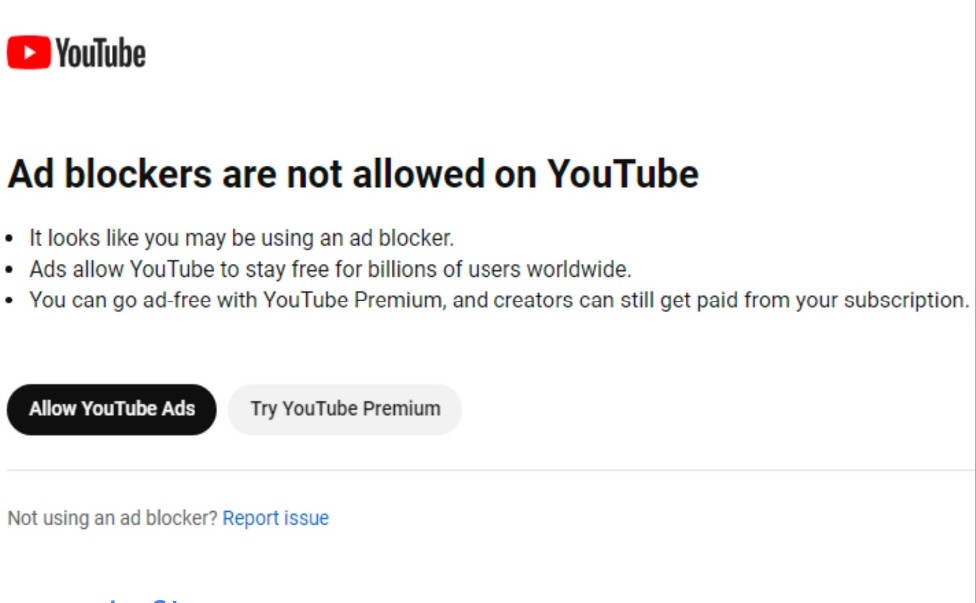Click 'YouTube Premium' within the third bullet
This screenshot has height=603, width=976.
click(354, 300)
